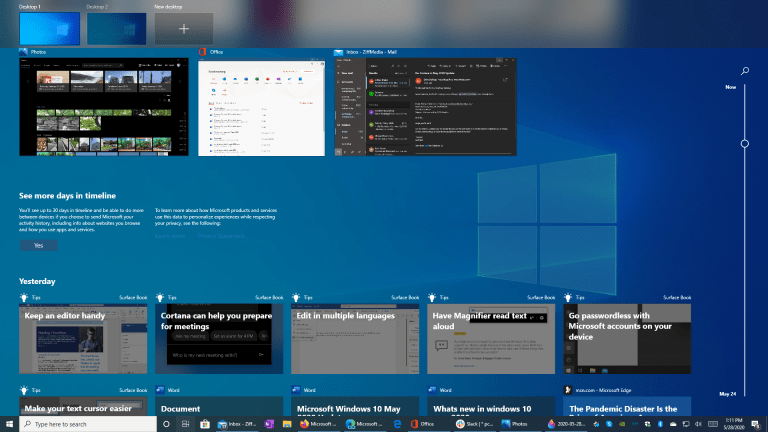Viewport: 768px width, 432px height.
Task: Click the Yesterday section heading
Action: click(x=37, y=281)
